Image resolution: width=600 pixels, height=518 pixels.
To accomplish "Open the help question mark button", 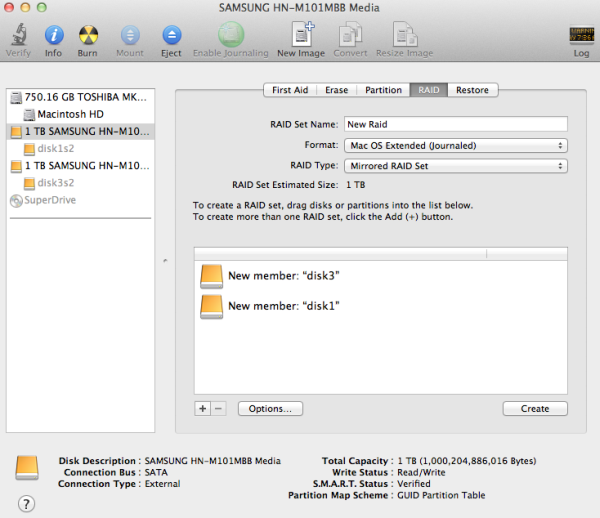I will (26, 503).
